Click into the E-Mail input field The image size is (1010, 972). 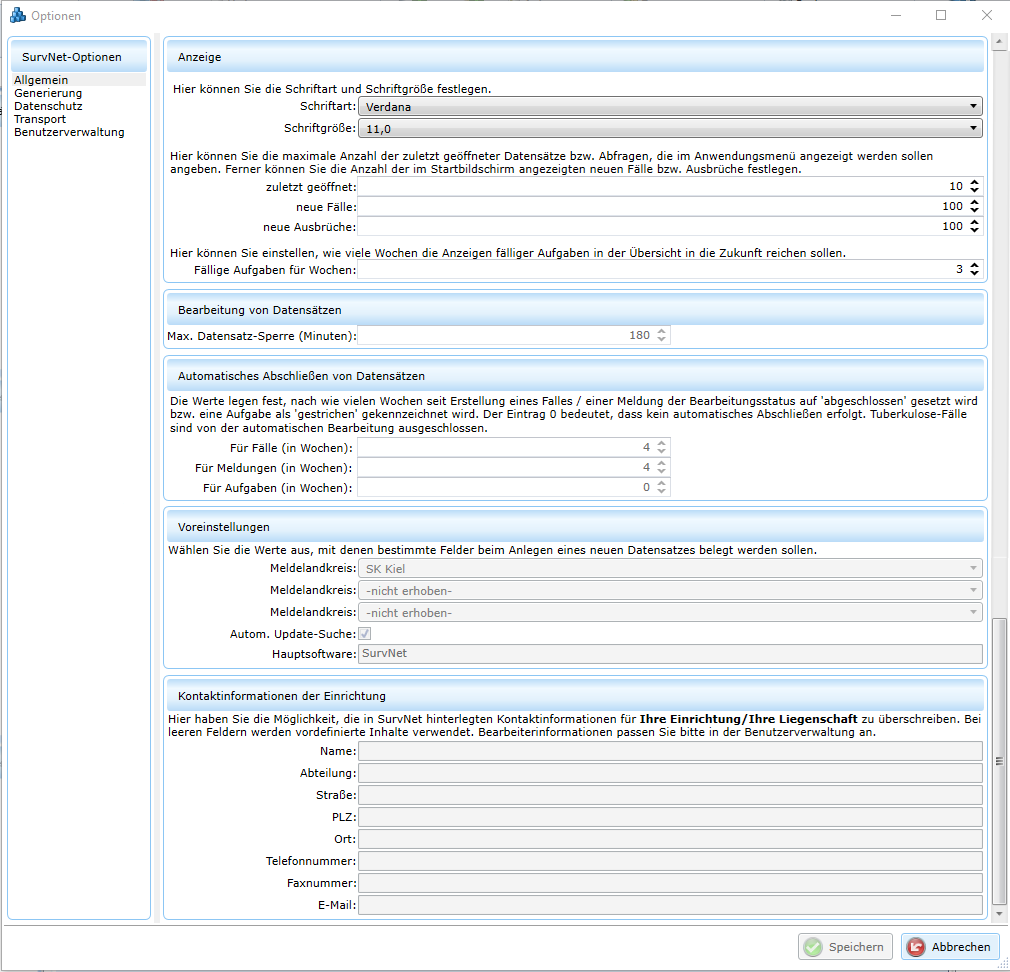pos(669,905)
